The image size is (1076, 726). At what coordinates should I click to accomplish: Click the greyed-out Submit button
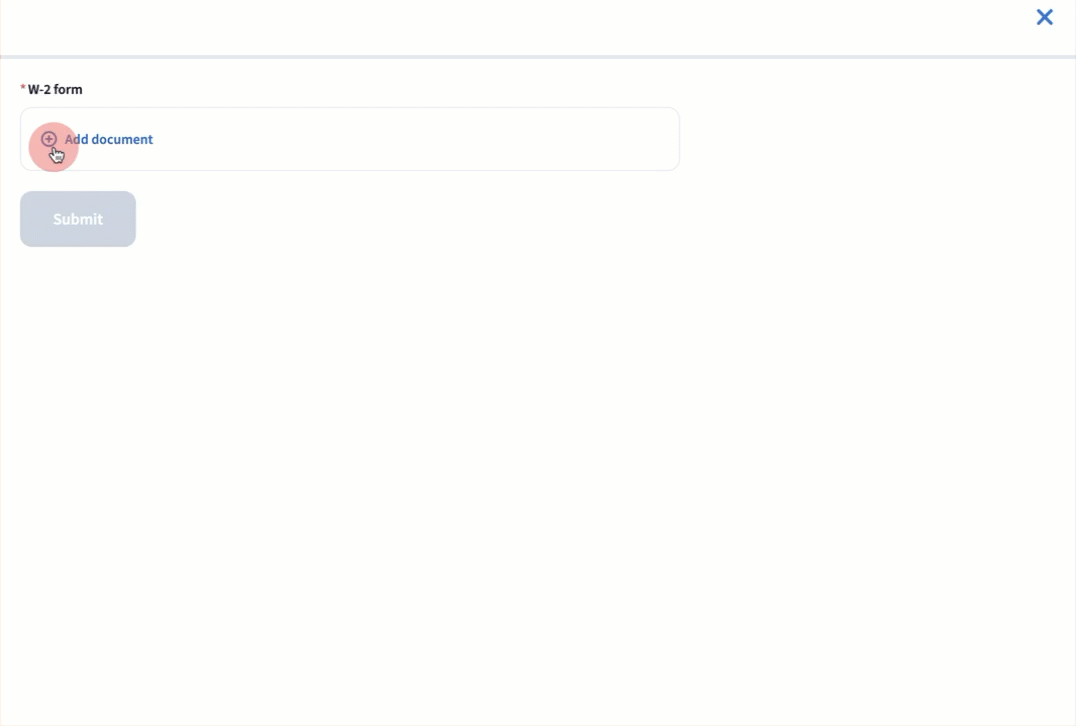tap(78, 219)
